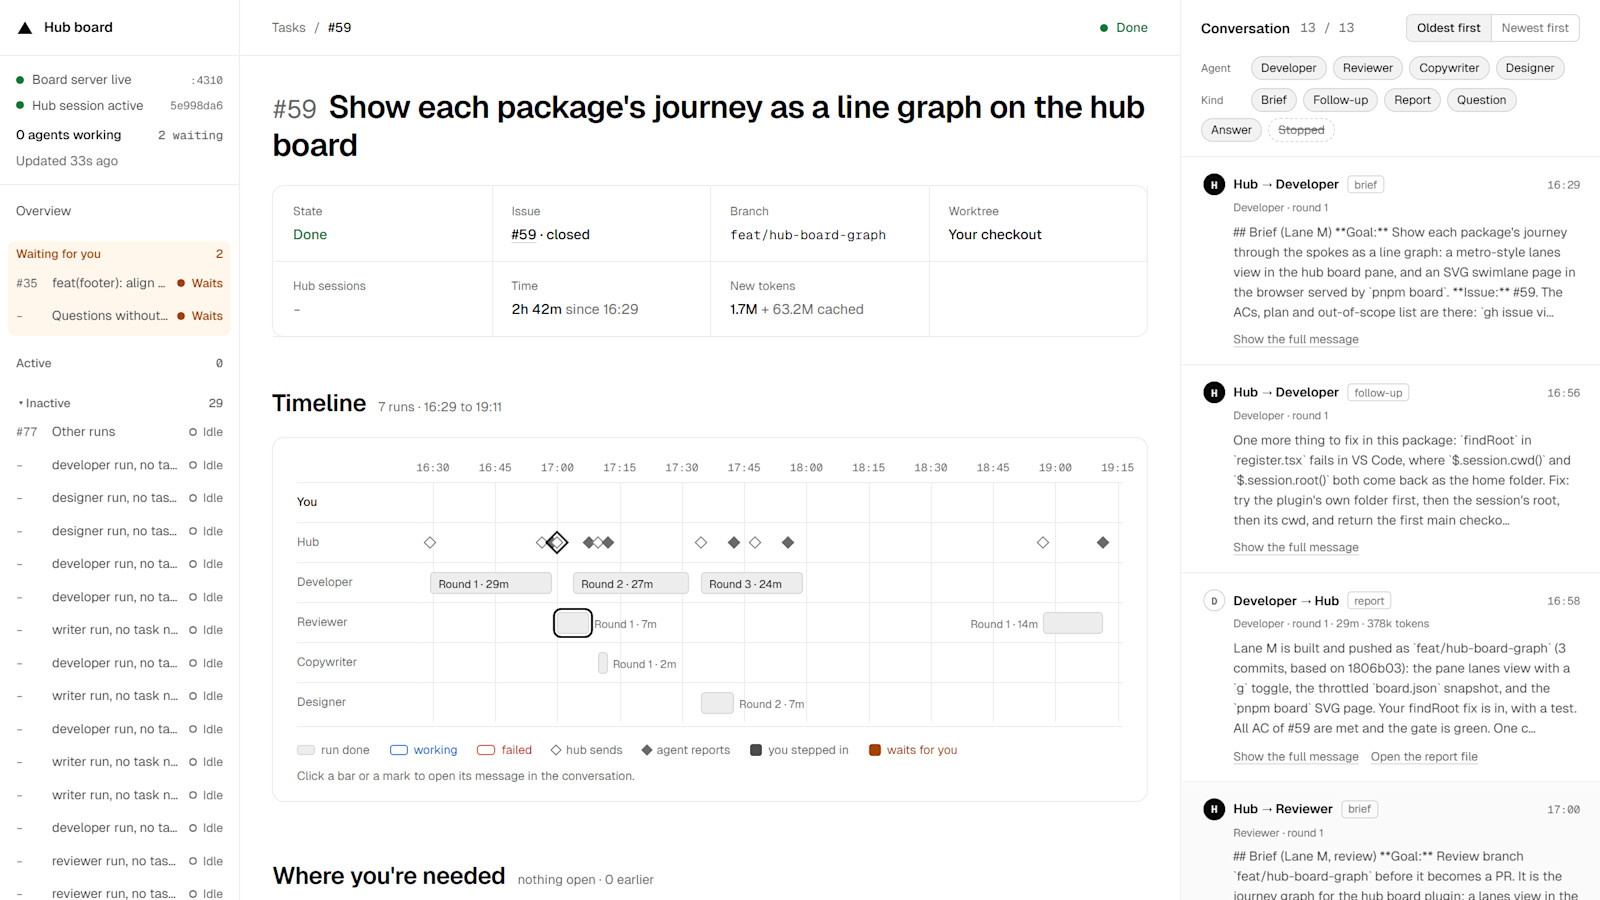Toggle the Stopped kind filter chip

[1301, 130]
